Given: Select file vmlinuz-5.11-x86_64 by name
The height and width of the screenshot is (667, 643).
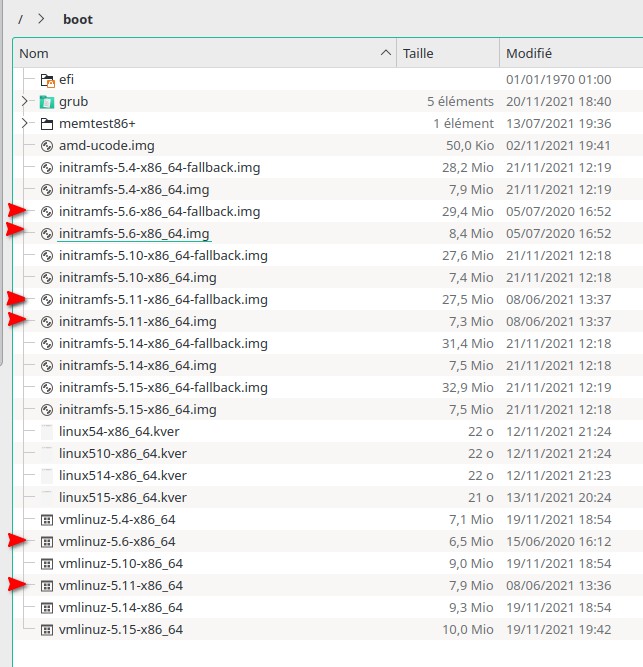Looking at the screenshot, I should point(121,586).
